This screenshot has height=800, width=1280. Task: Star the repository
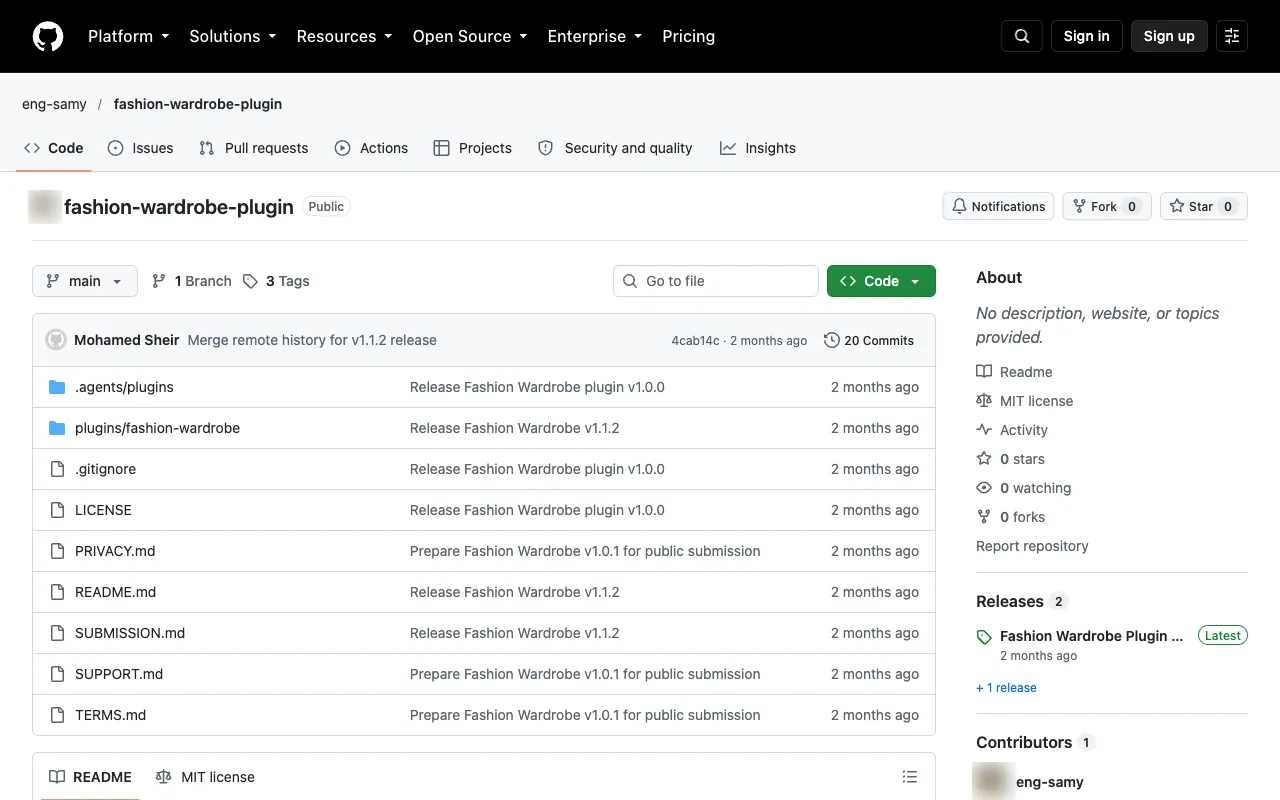coord(1204,206)
